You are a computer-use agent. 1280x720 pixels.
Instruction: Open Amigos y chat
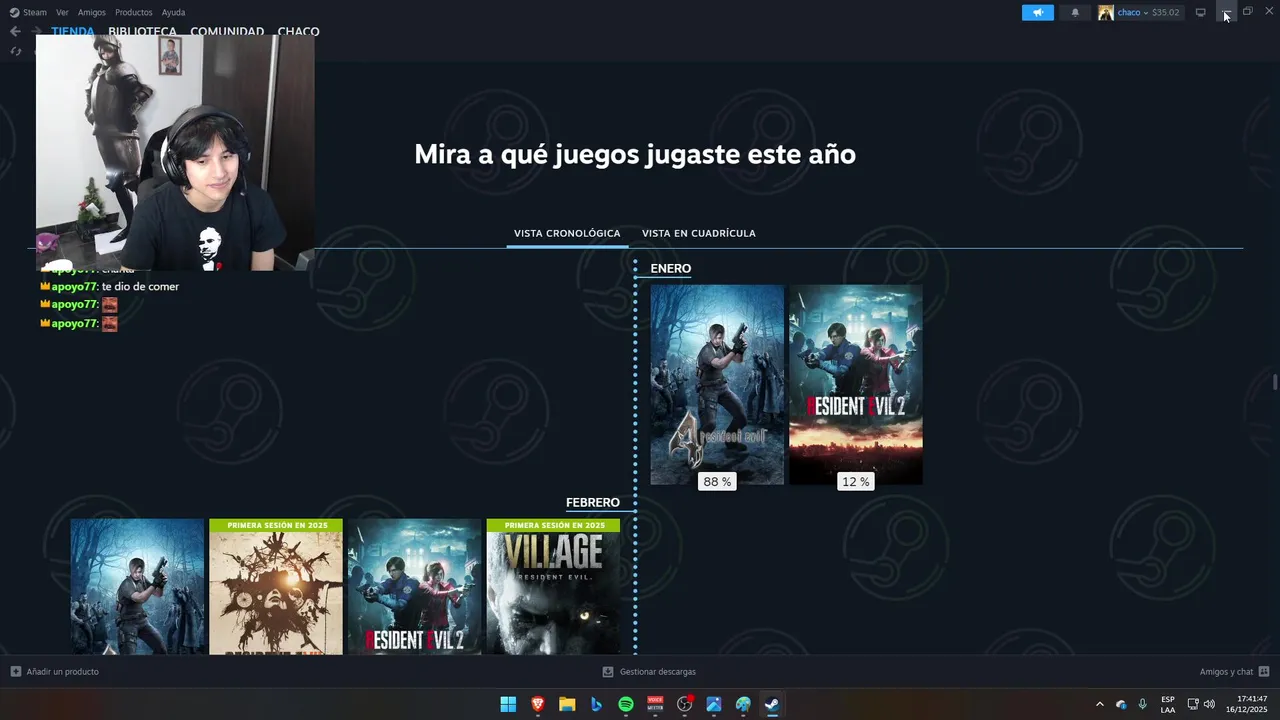click(1234, 672)
